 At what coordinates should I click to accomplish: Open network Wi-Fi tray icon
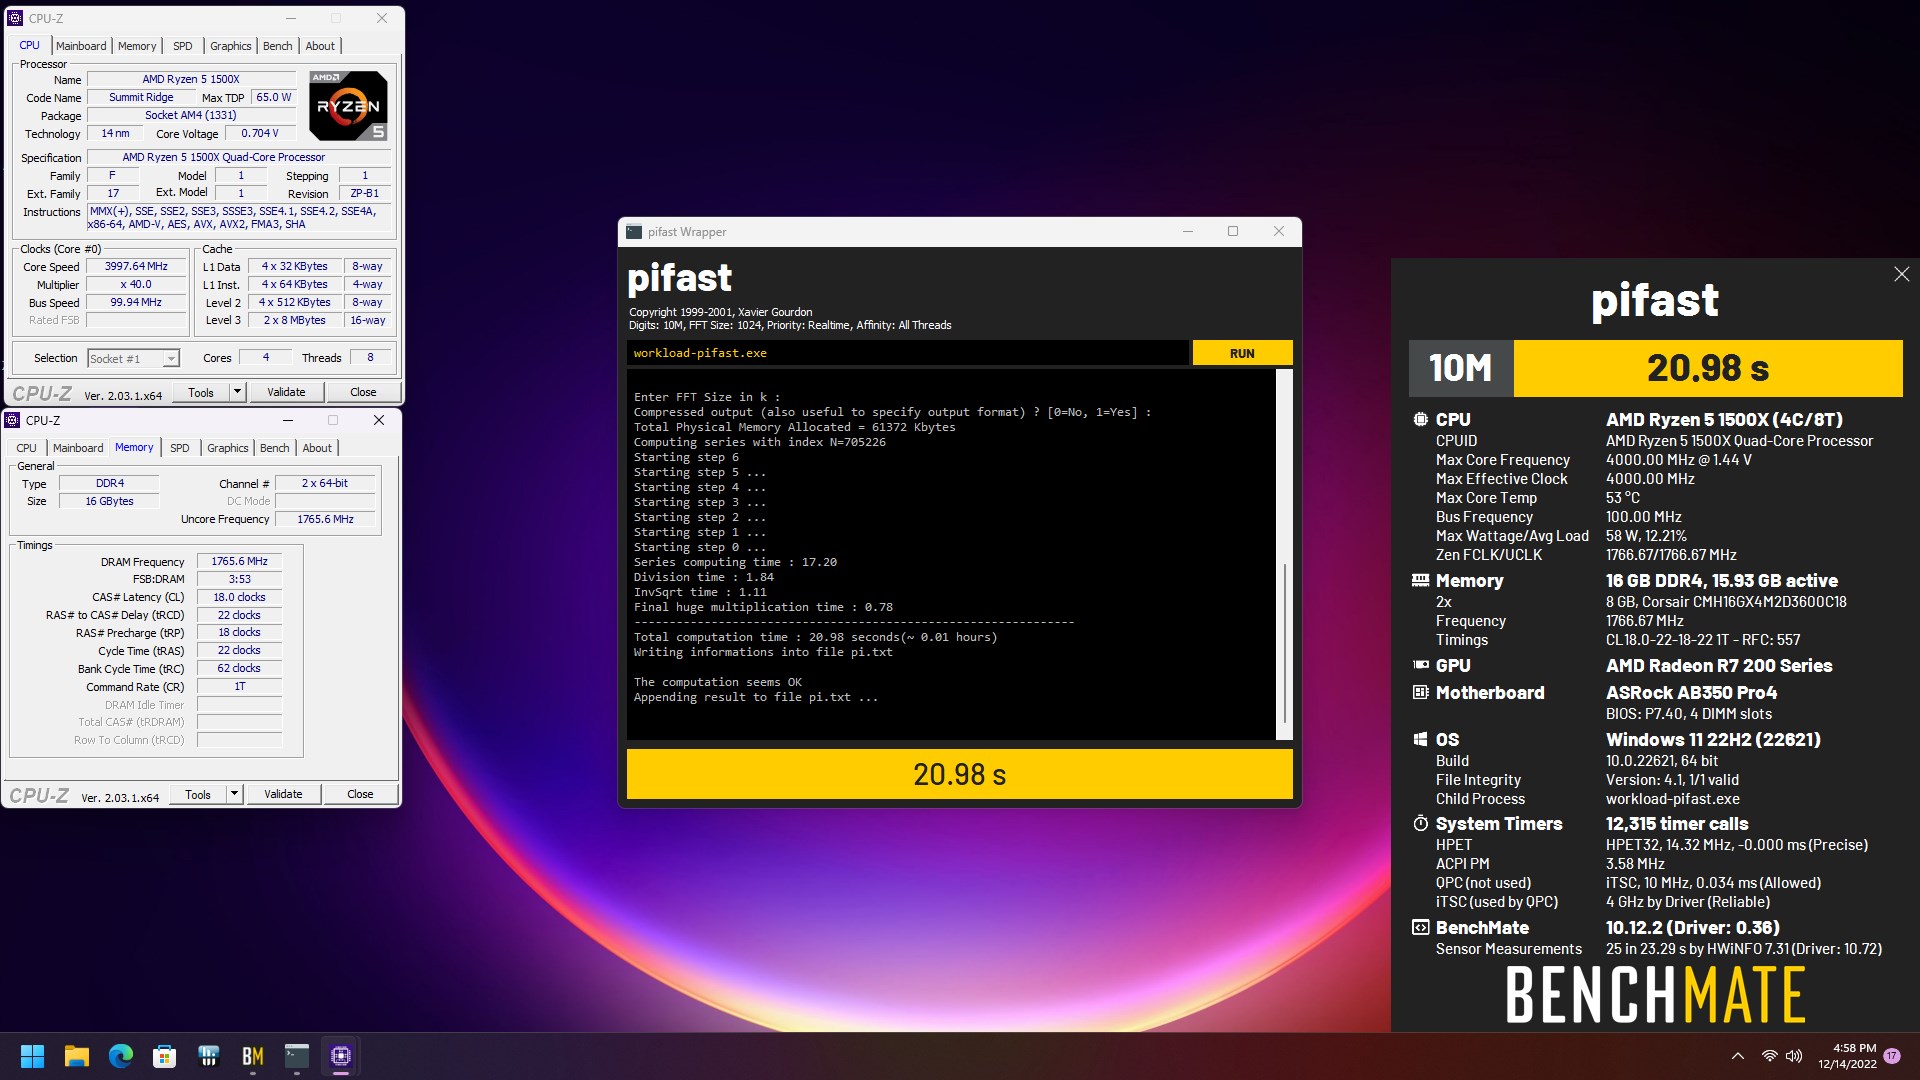click(x=1769, y=1056)
